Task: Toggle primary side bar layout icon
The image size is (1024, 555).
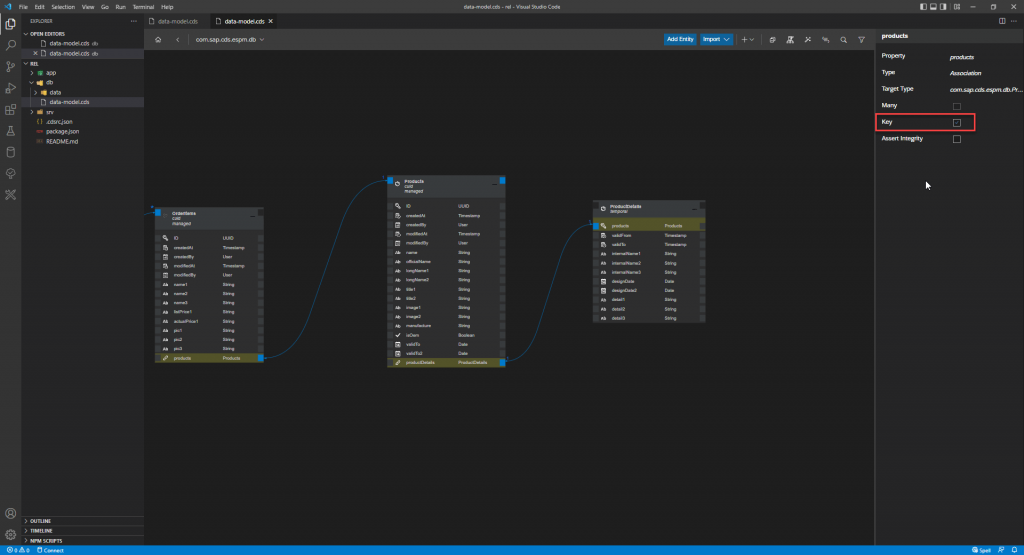Action: tap(923, 7)
